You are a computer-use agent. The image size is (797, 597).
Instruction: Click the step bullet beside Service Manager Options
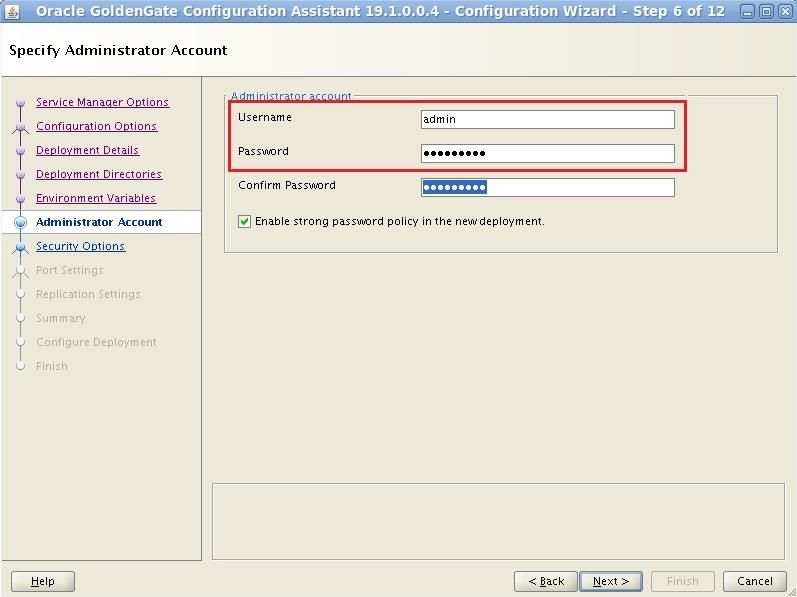point(20,103)
